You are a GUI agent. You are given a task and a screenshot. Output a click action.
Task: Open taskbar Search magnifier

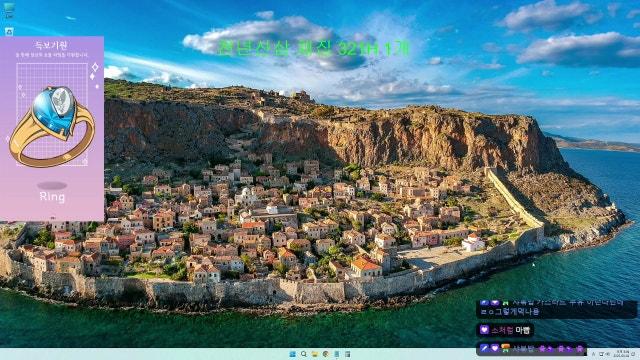point(304,354)
